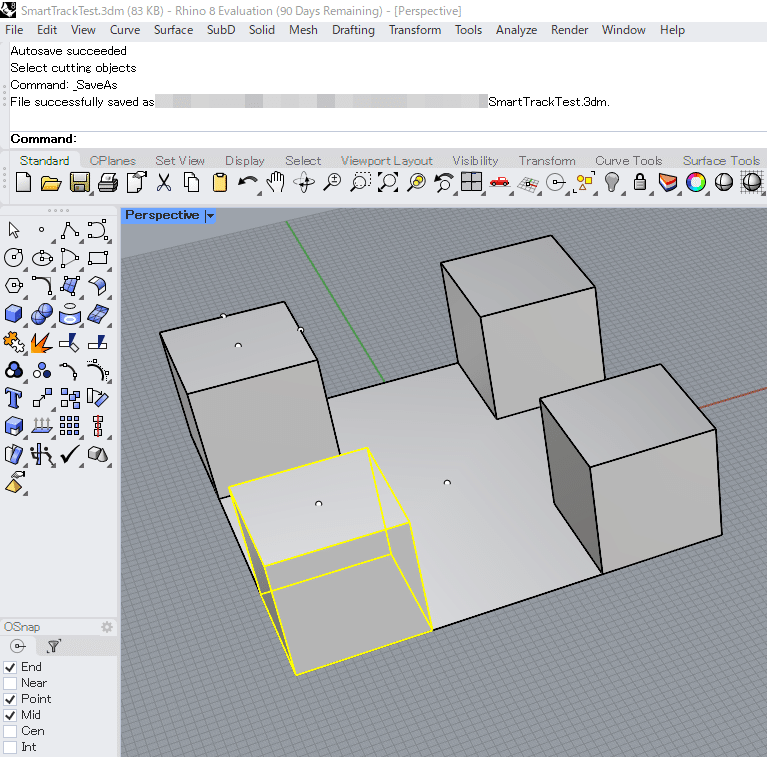Screen dimensions: 767x757
Task: Open the Perspective viewport dropdown arrow
Action: [210, 215]
